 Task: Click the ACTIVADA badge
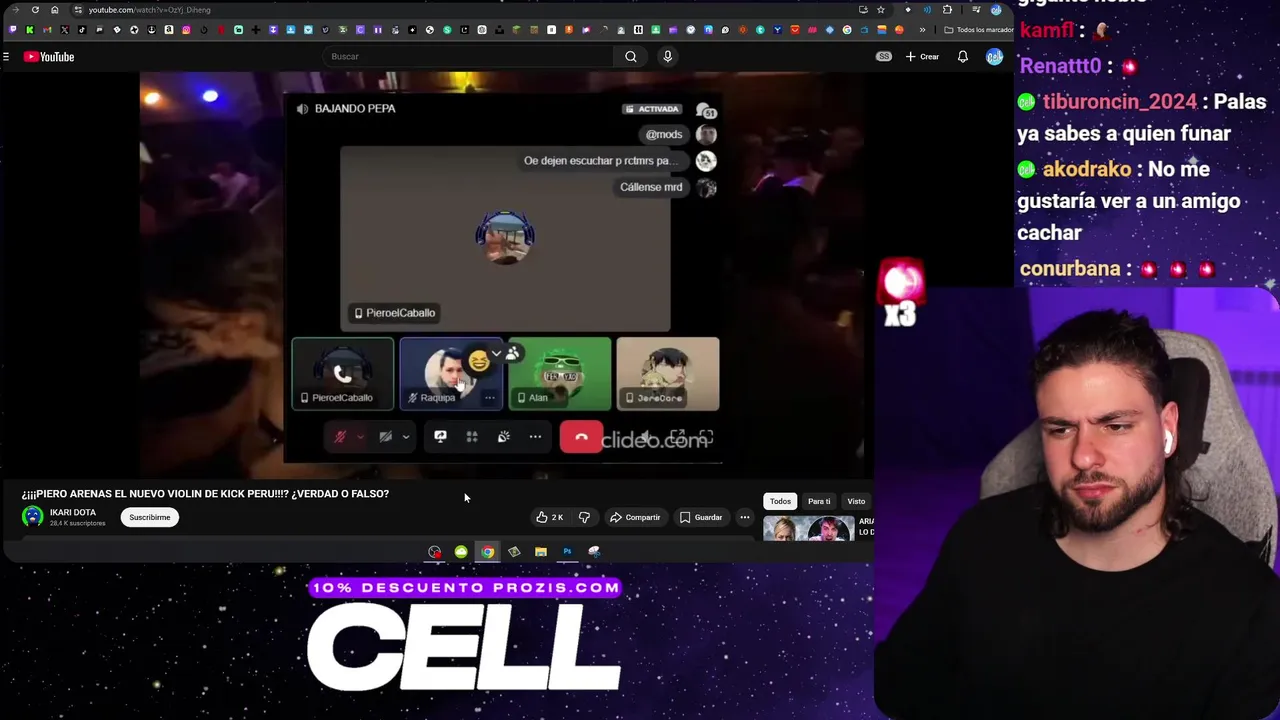click(x=652, y=109)
